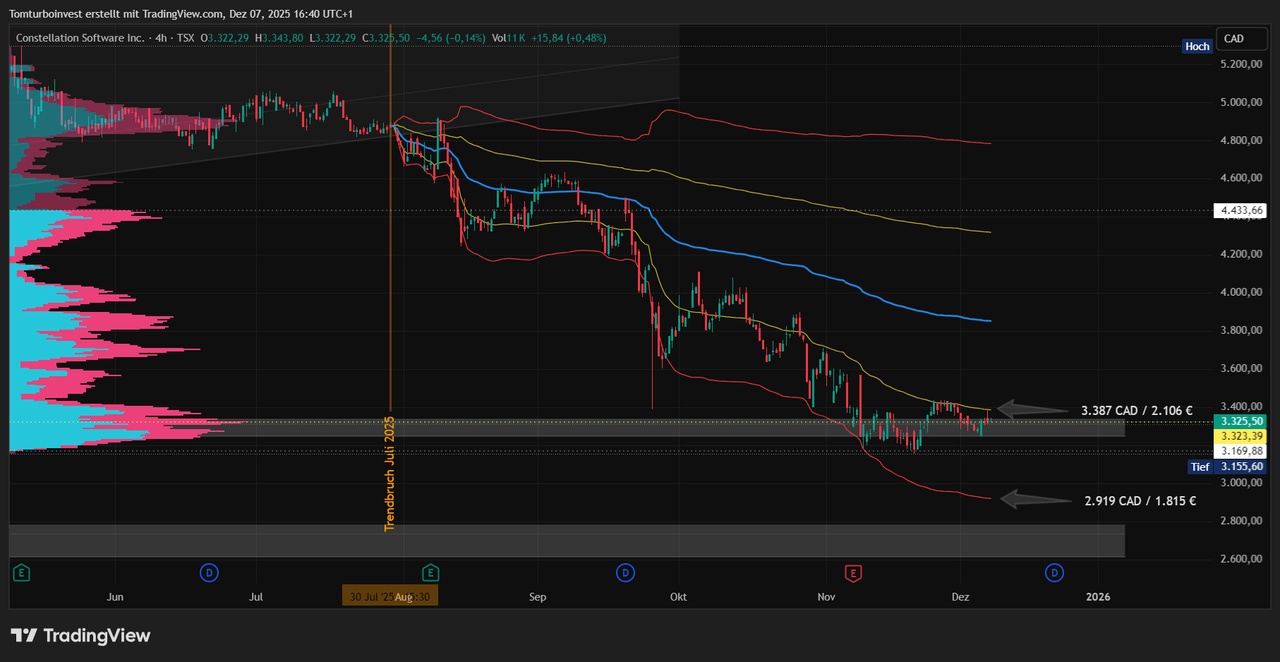Select the arrow pointing at 3.387 CAD
1280x662 pixels.
(x=1033, y=409)
